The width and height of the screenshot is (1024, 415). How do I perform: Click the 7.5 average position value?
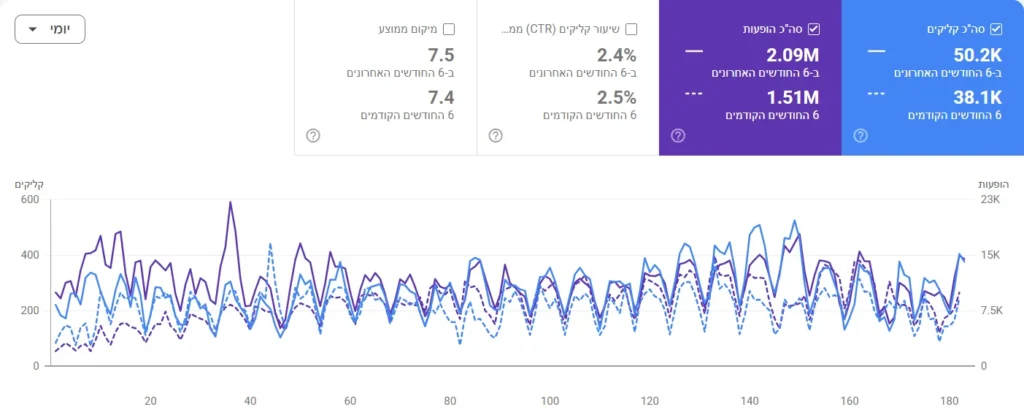coord(441,55)
